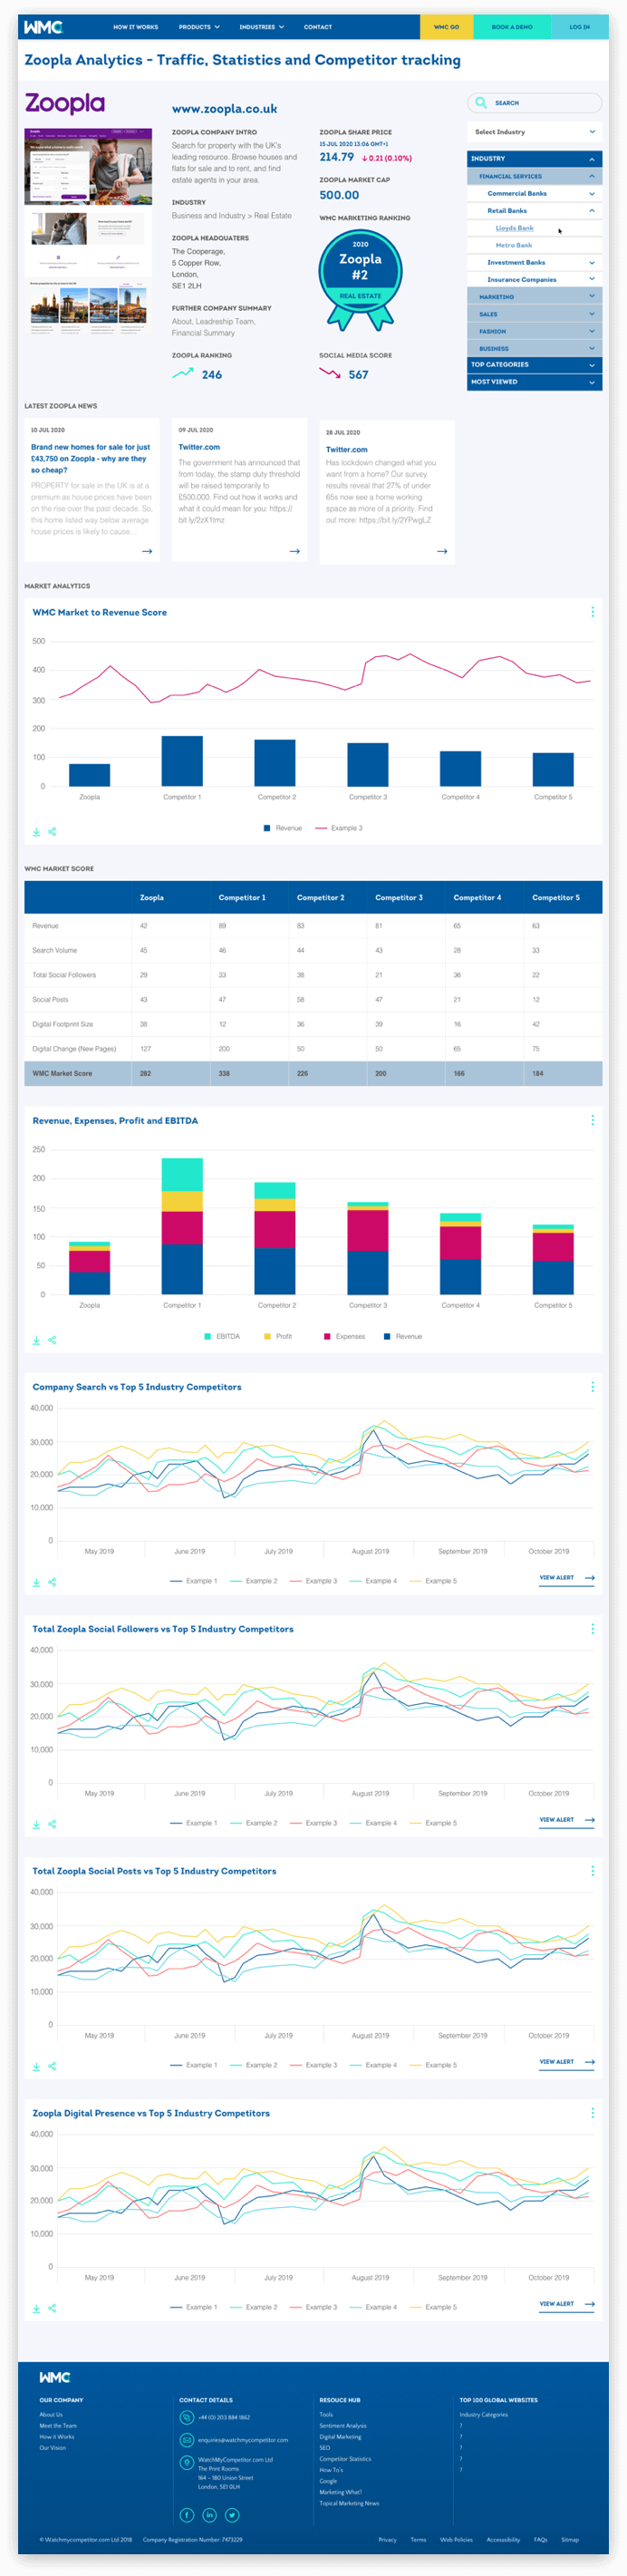Click the Zoopla WMC Market Score value 282
Screen dimensions: 627x2576
[146, 1073]
